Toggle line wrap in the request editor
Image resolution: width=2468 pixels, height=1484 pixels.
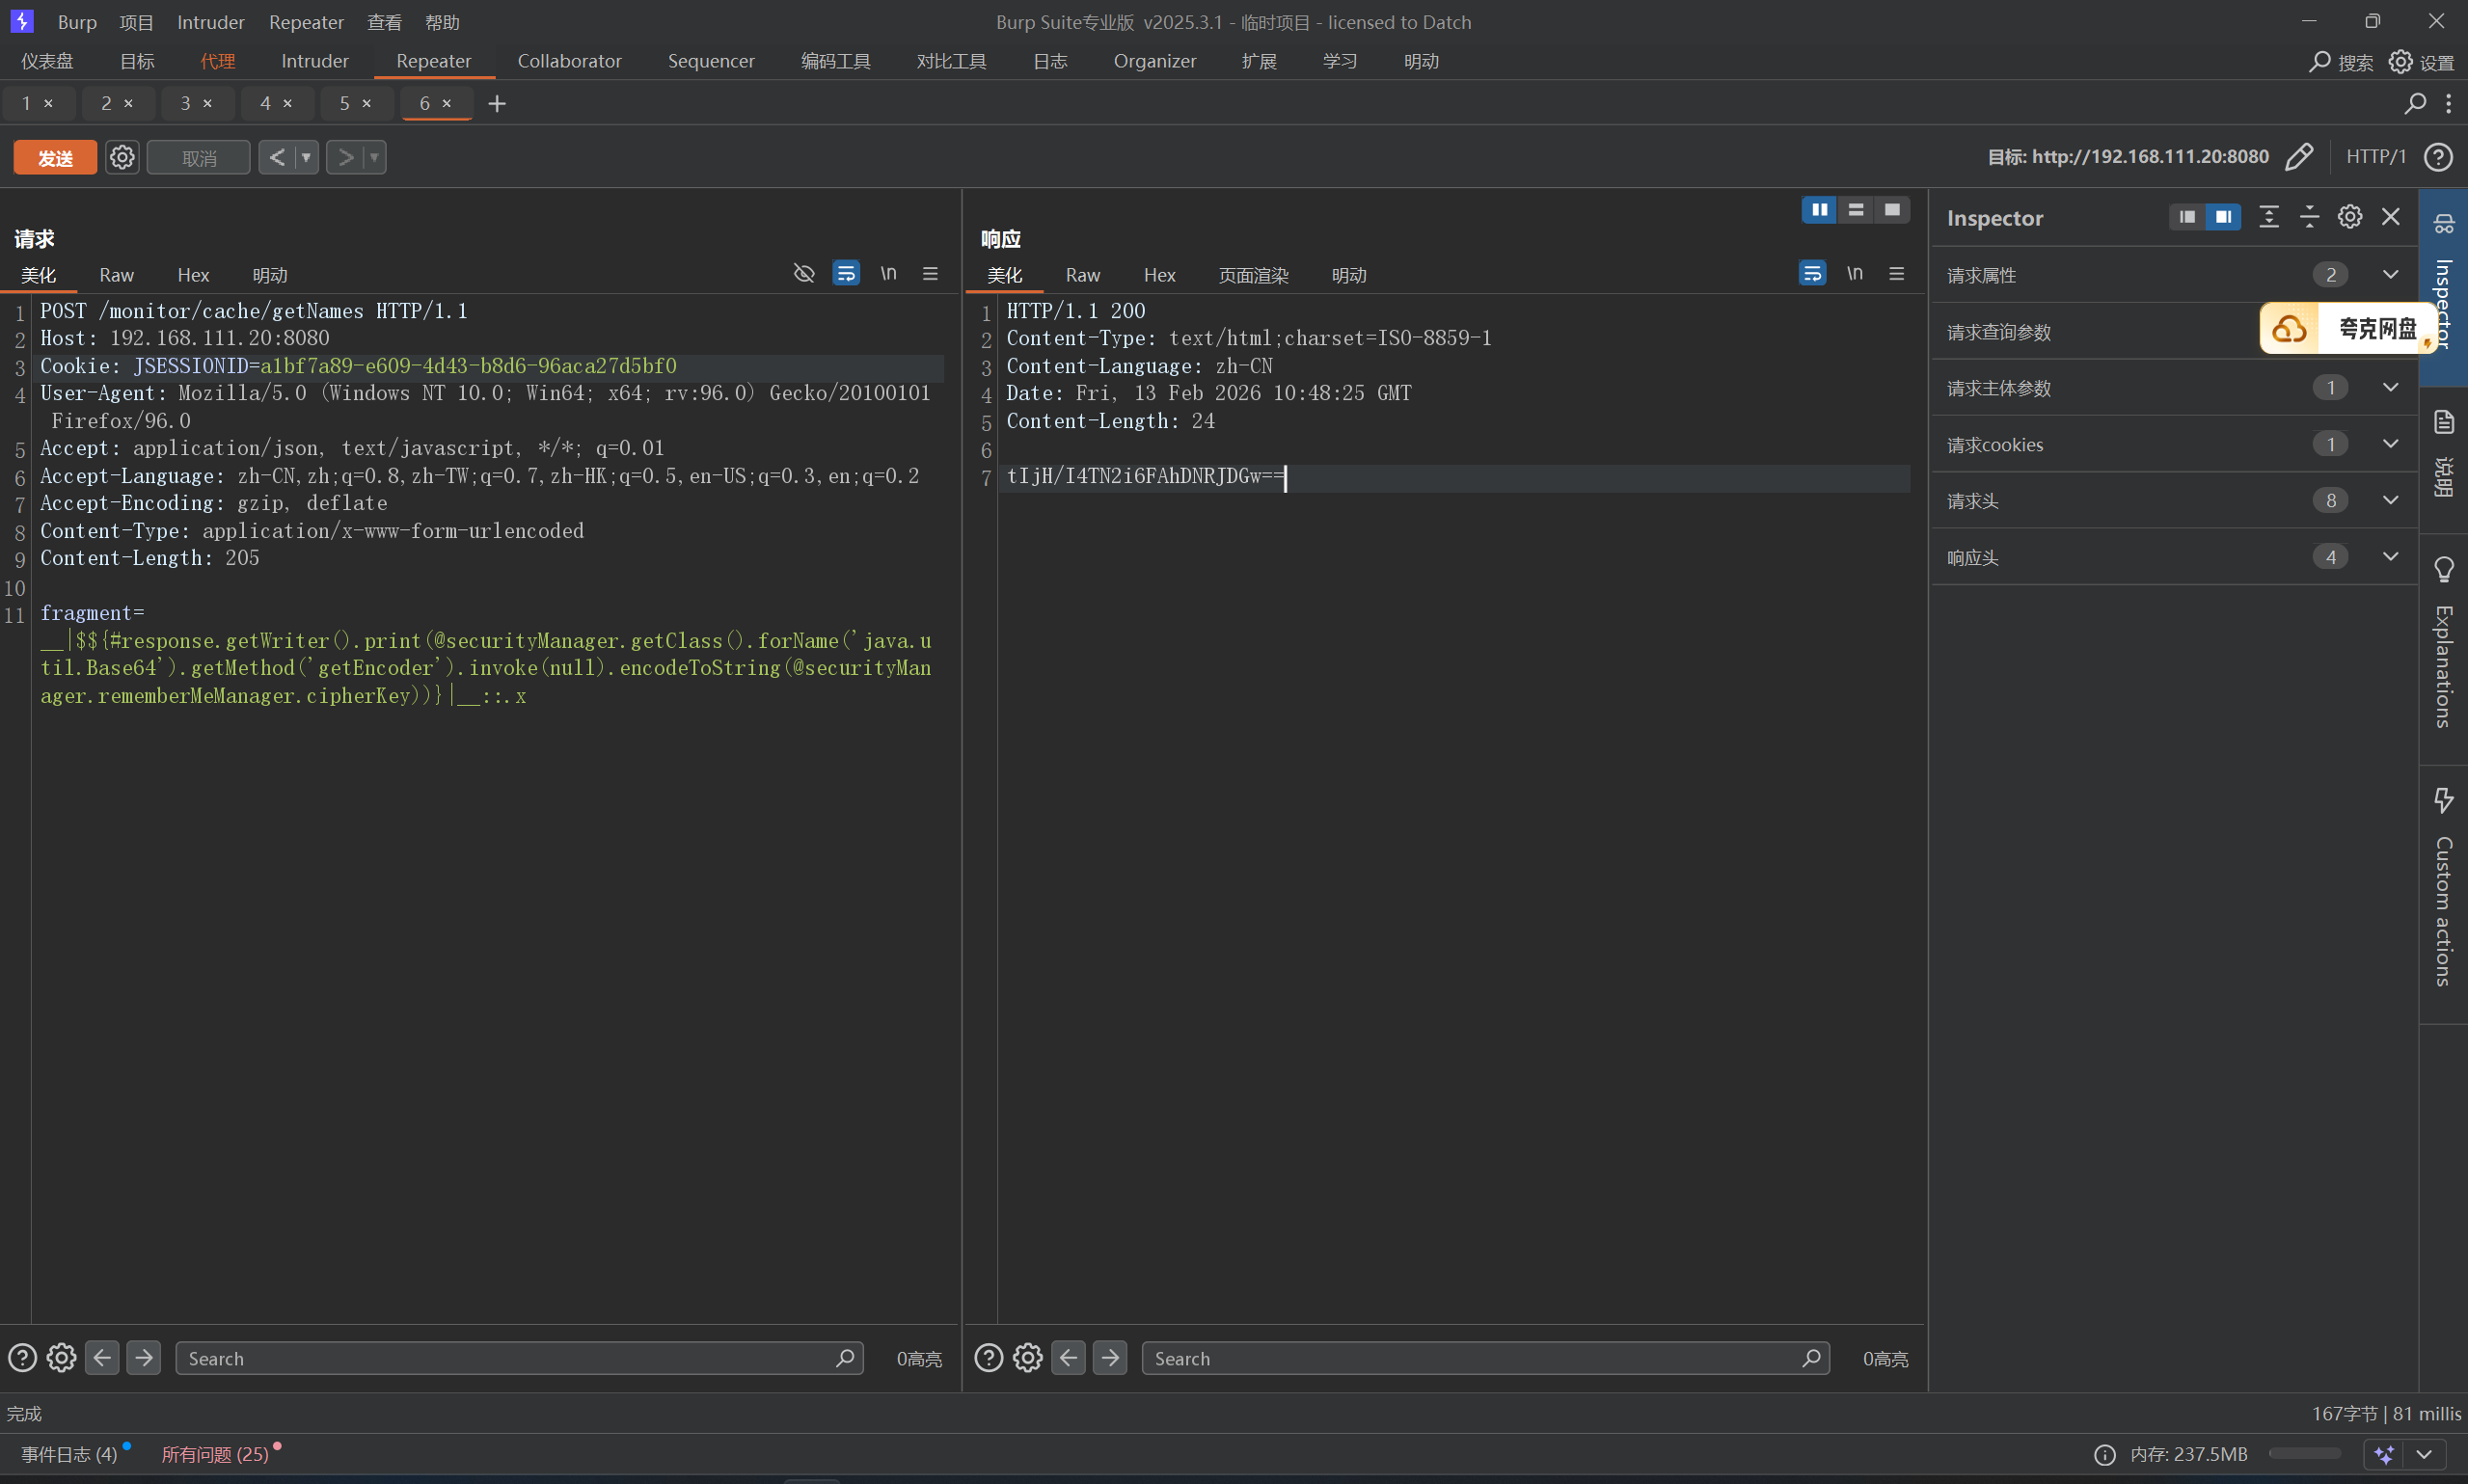[846, 274]
